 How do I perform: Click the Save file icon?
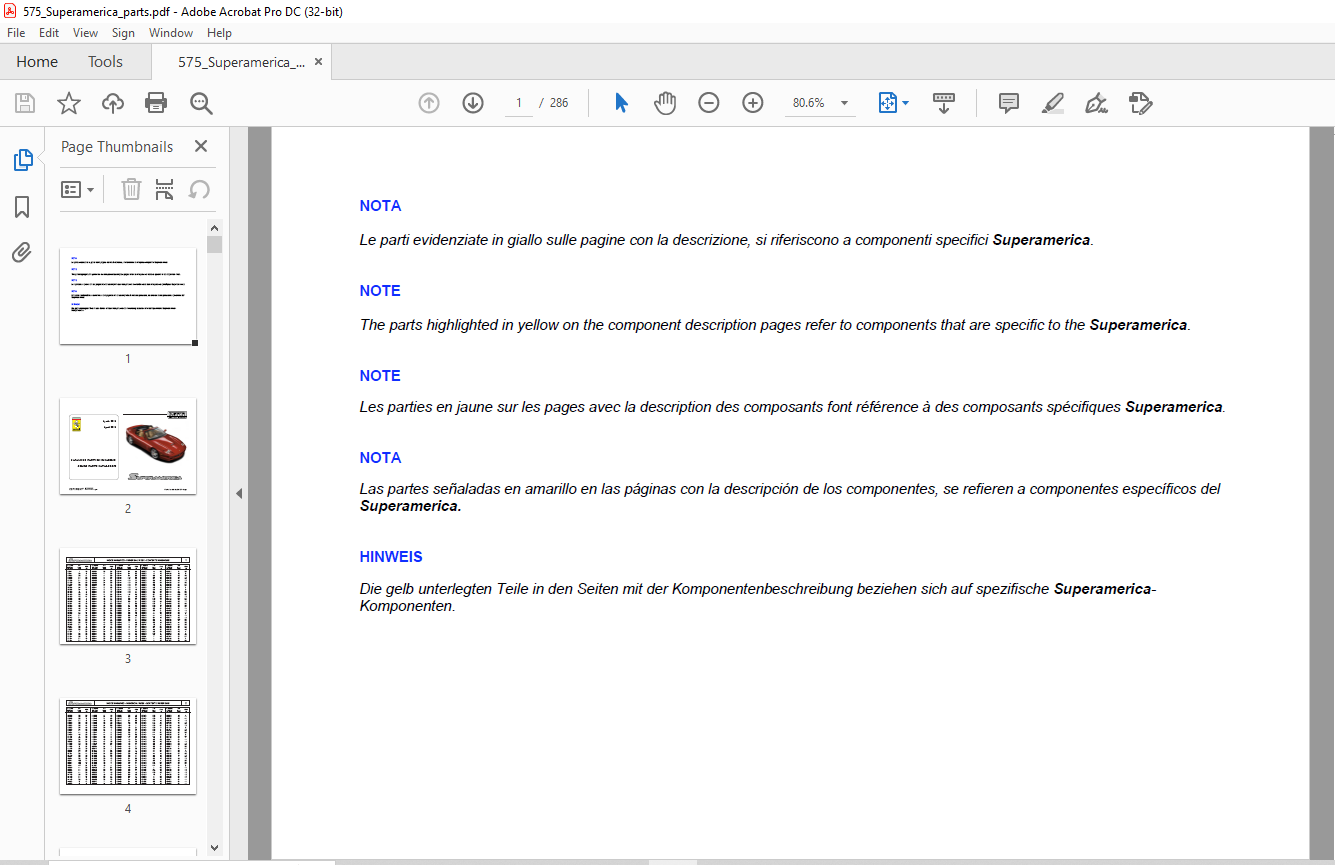25,103
